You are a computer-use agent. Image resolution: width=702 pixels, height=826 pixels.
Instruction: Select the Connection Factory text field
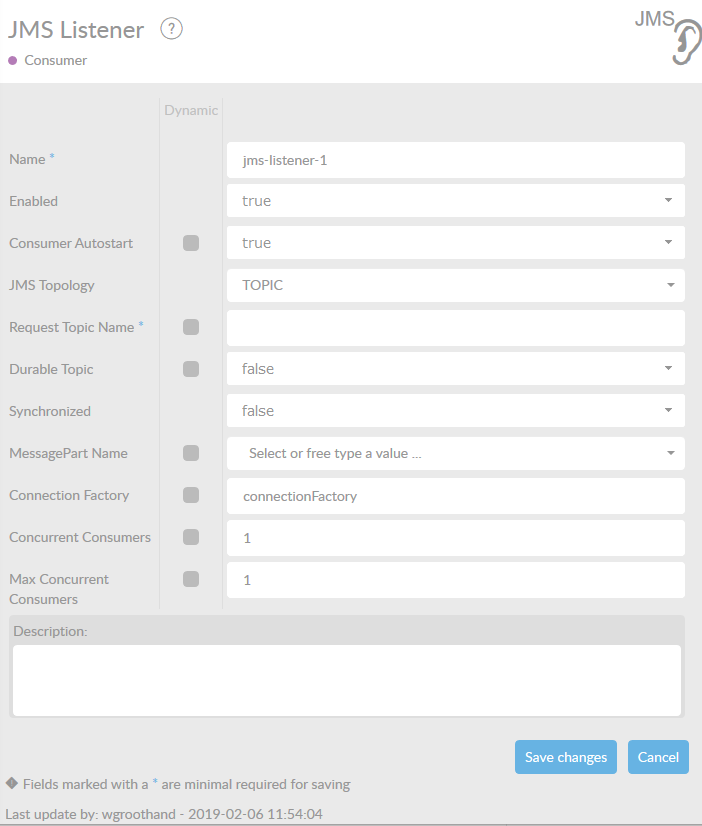(455, 495)
